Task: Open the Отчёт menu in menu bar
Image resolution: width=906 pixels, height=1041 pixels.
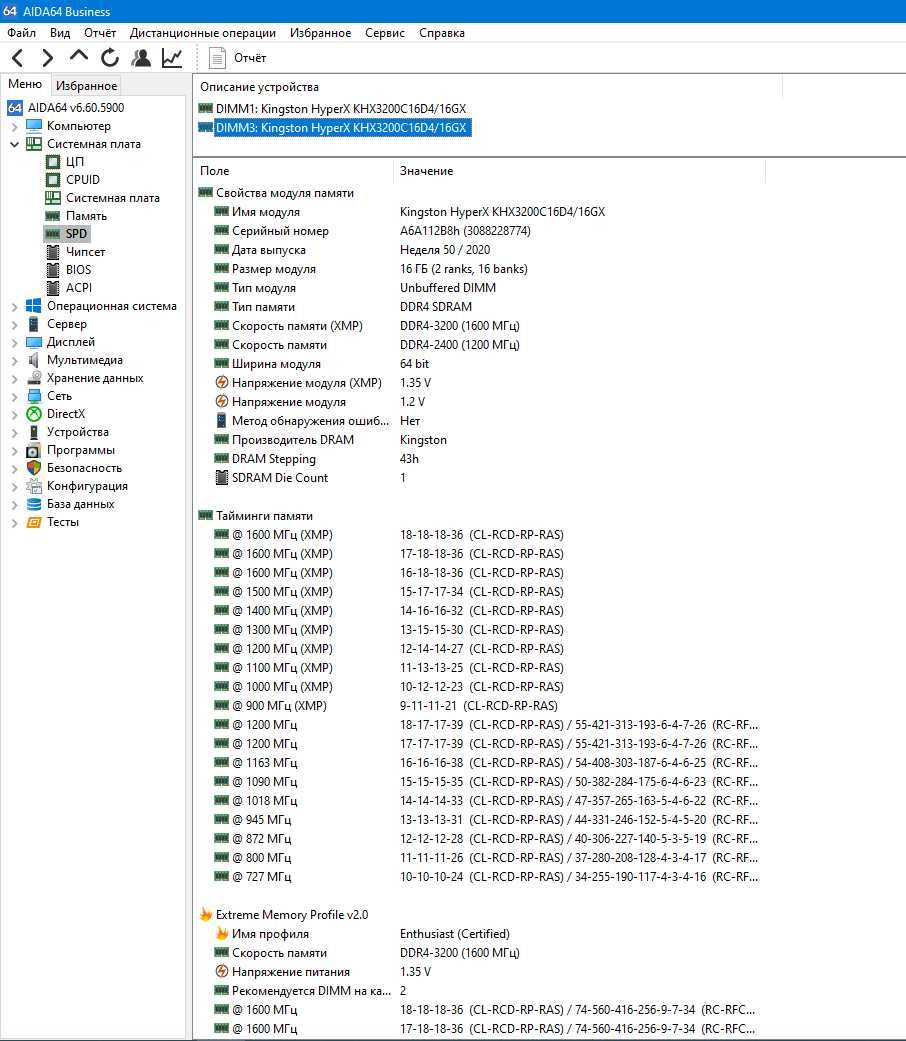Action: click(x=100, y=33)
